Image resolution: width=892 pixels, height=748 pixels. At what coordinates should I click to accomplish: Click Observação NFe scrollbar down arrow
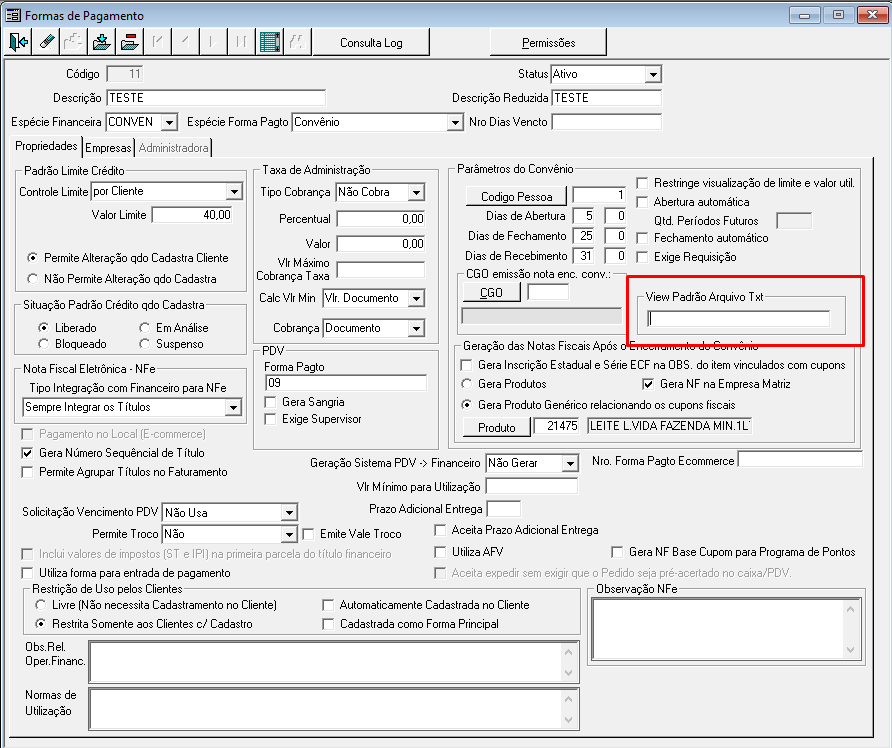coord(850,650)
